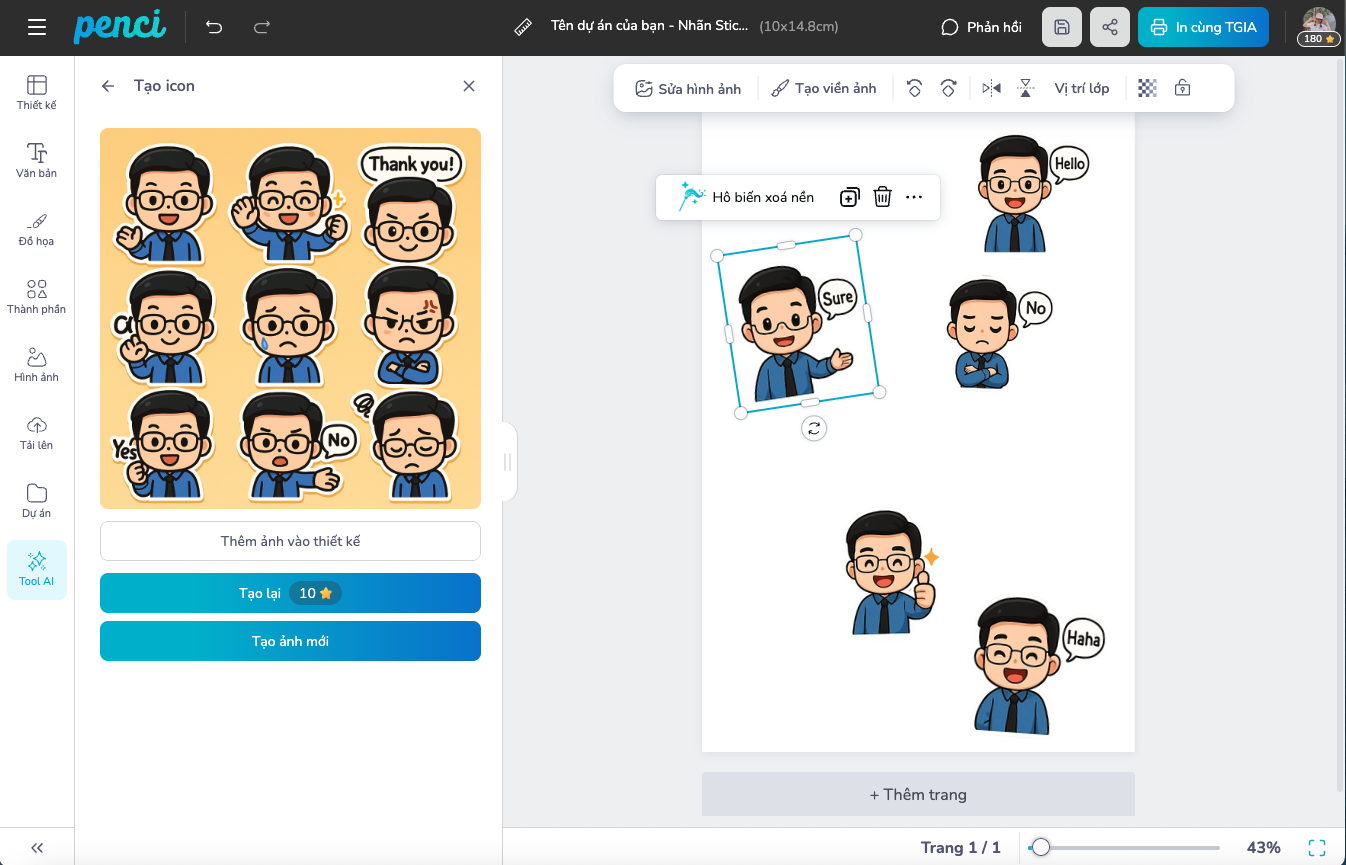The image size is (1346, 865).
Task: Open the transparency checkerboard icon
Action: point(1147,88)
